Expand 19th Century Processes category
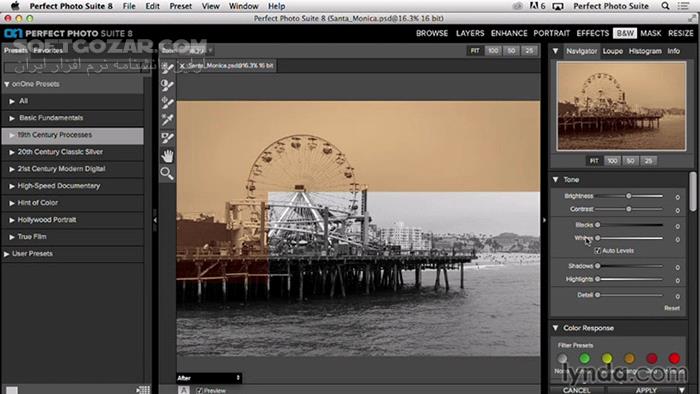This screenshot has width=700, height=394. point(12,135)
